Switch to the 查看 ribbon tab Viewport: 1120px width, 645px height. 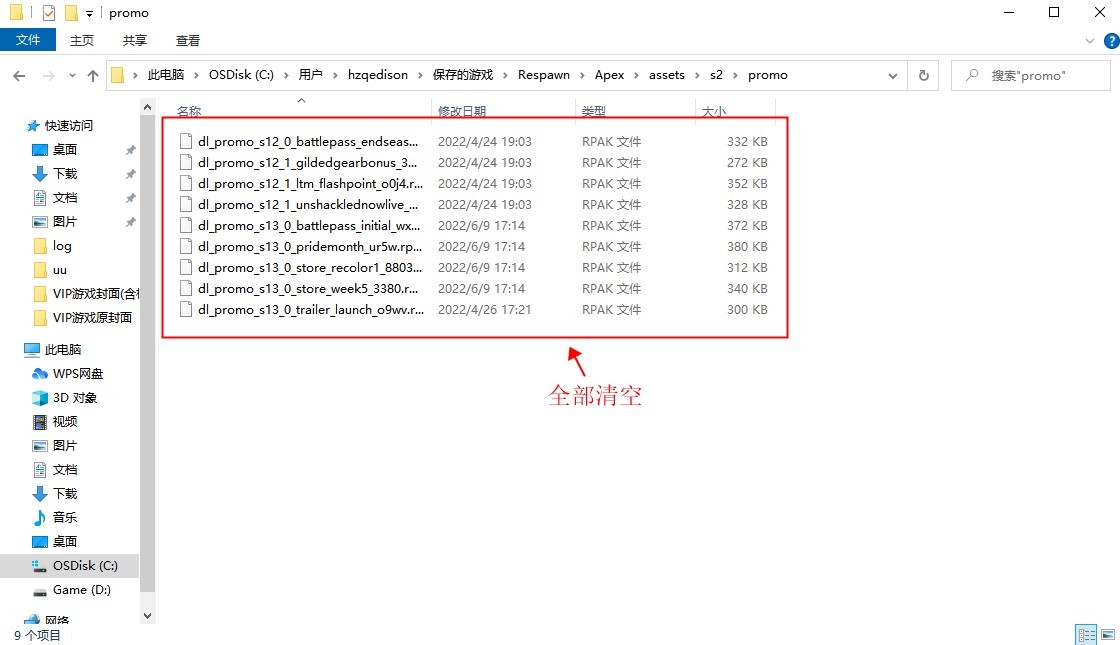click(190, 40)
